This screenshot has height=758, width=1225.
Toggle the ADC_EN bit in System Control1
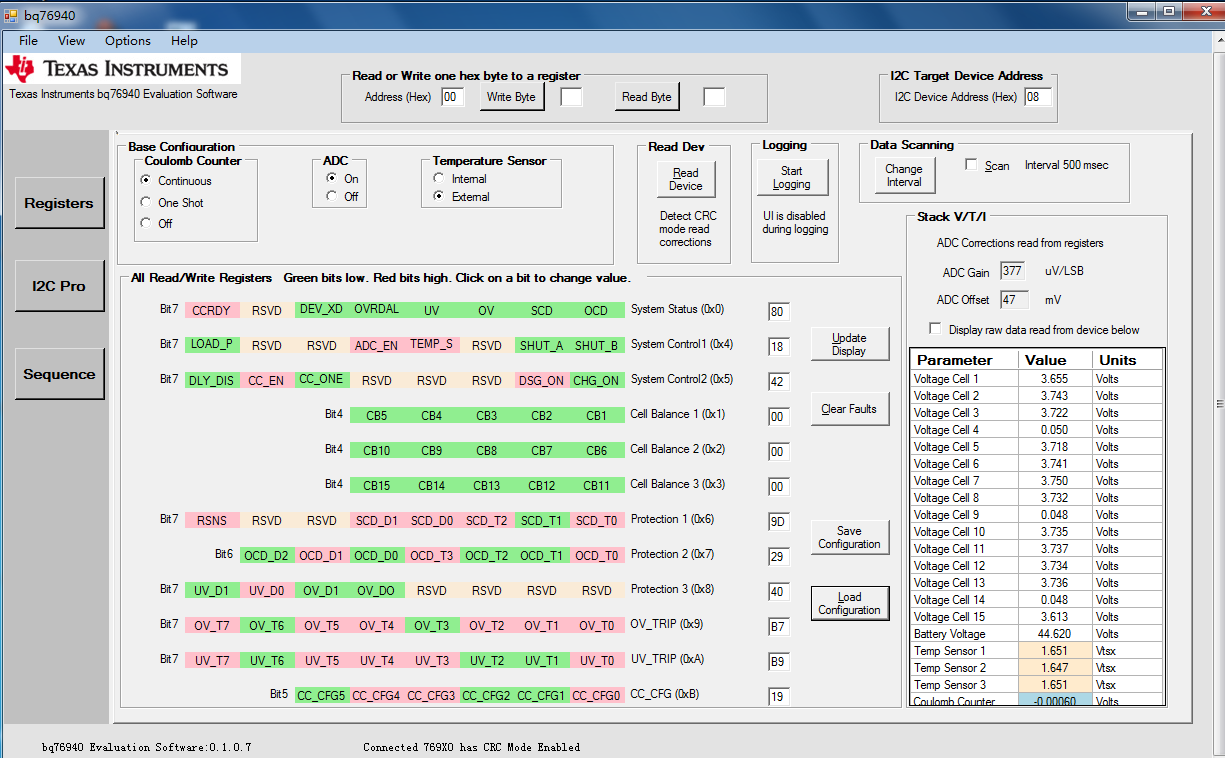pyautogui.click(x=376, y=345)
